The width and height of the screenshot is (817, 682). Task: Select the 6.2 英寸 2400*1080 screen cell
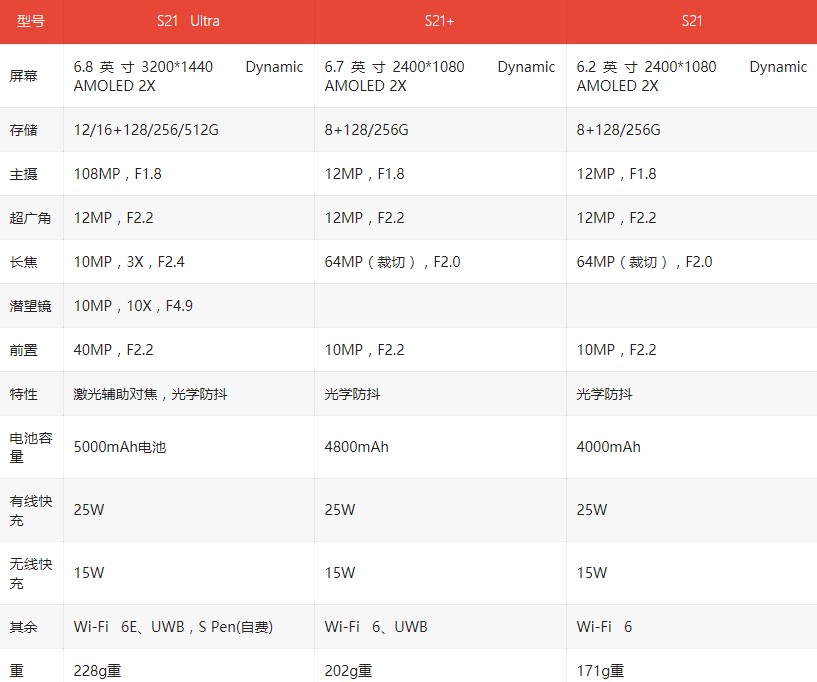click(691, 76)
